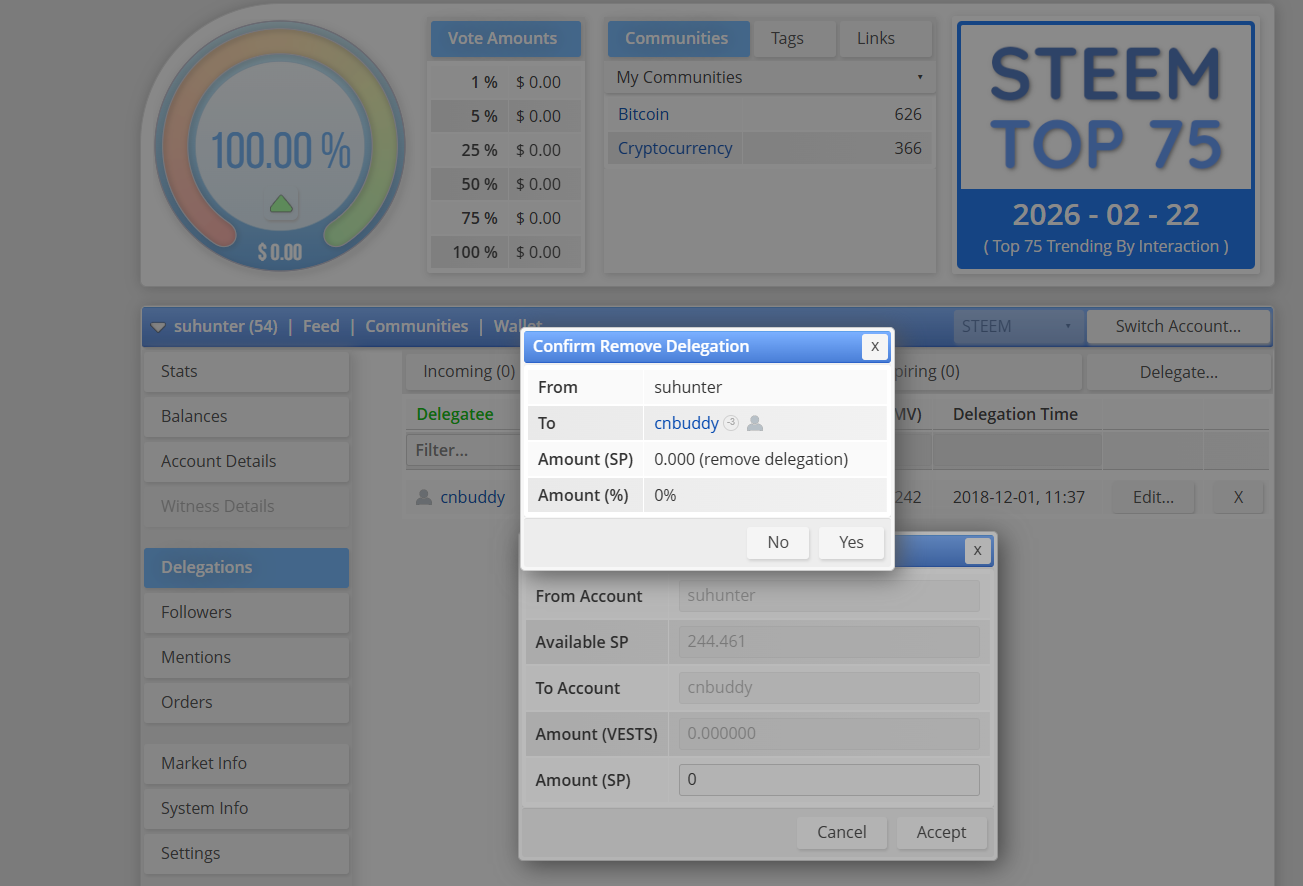Open Market Info in the sidebar

[x=246, y=763]
